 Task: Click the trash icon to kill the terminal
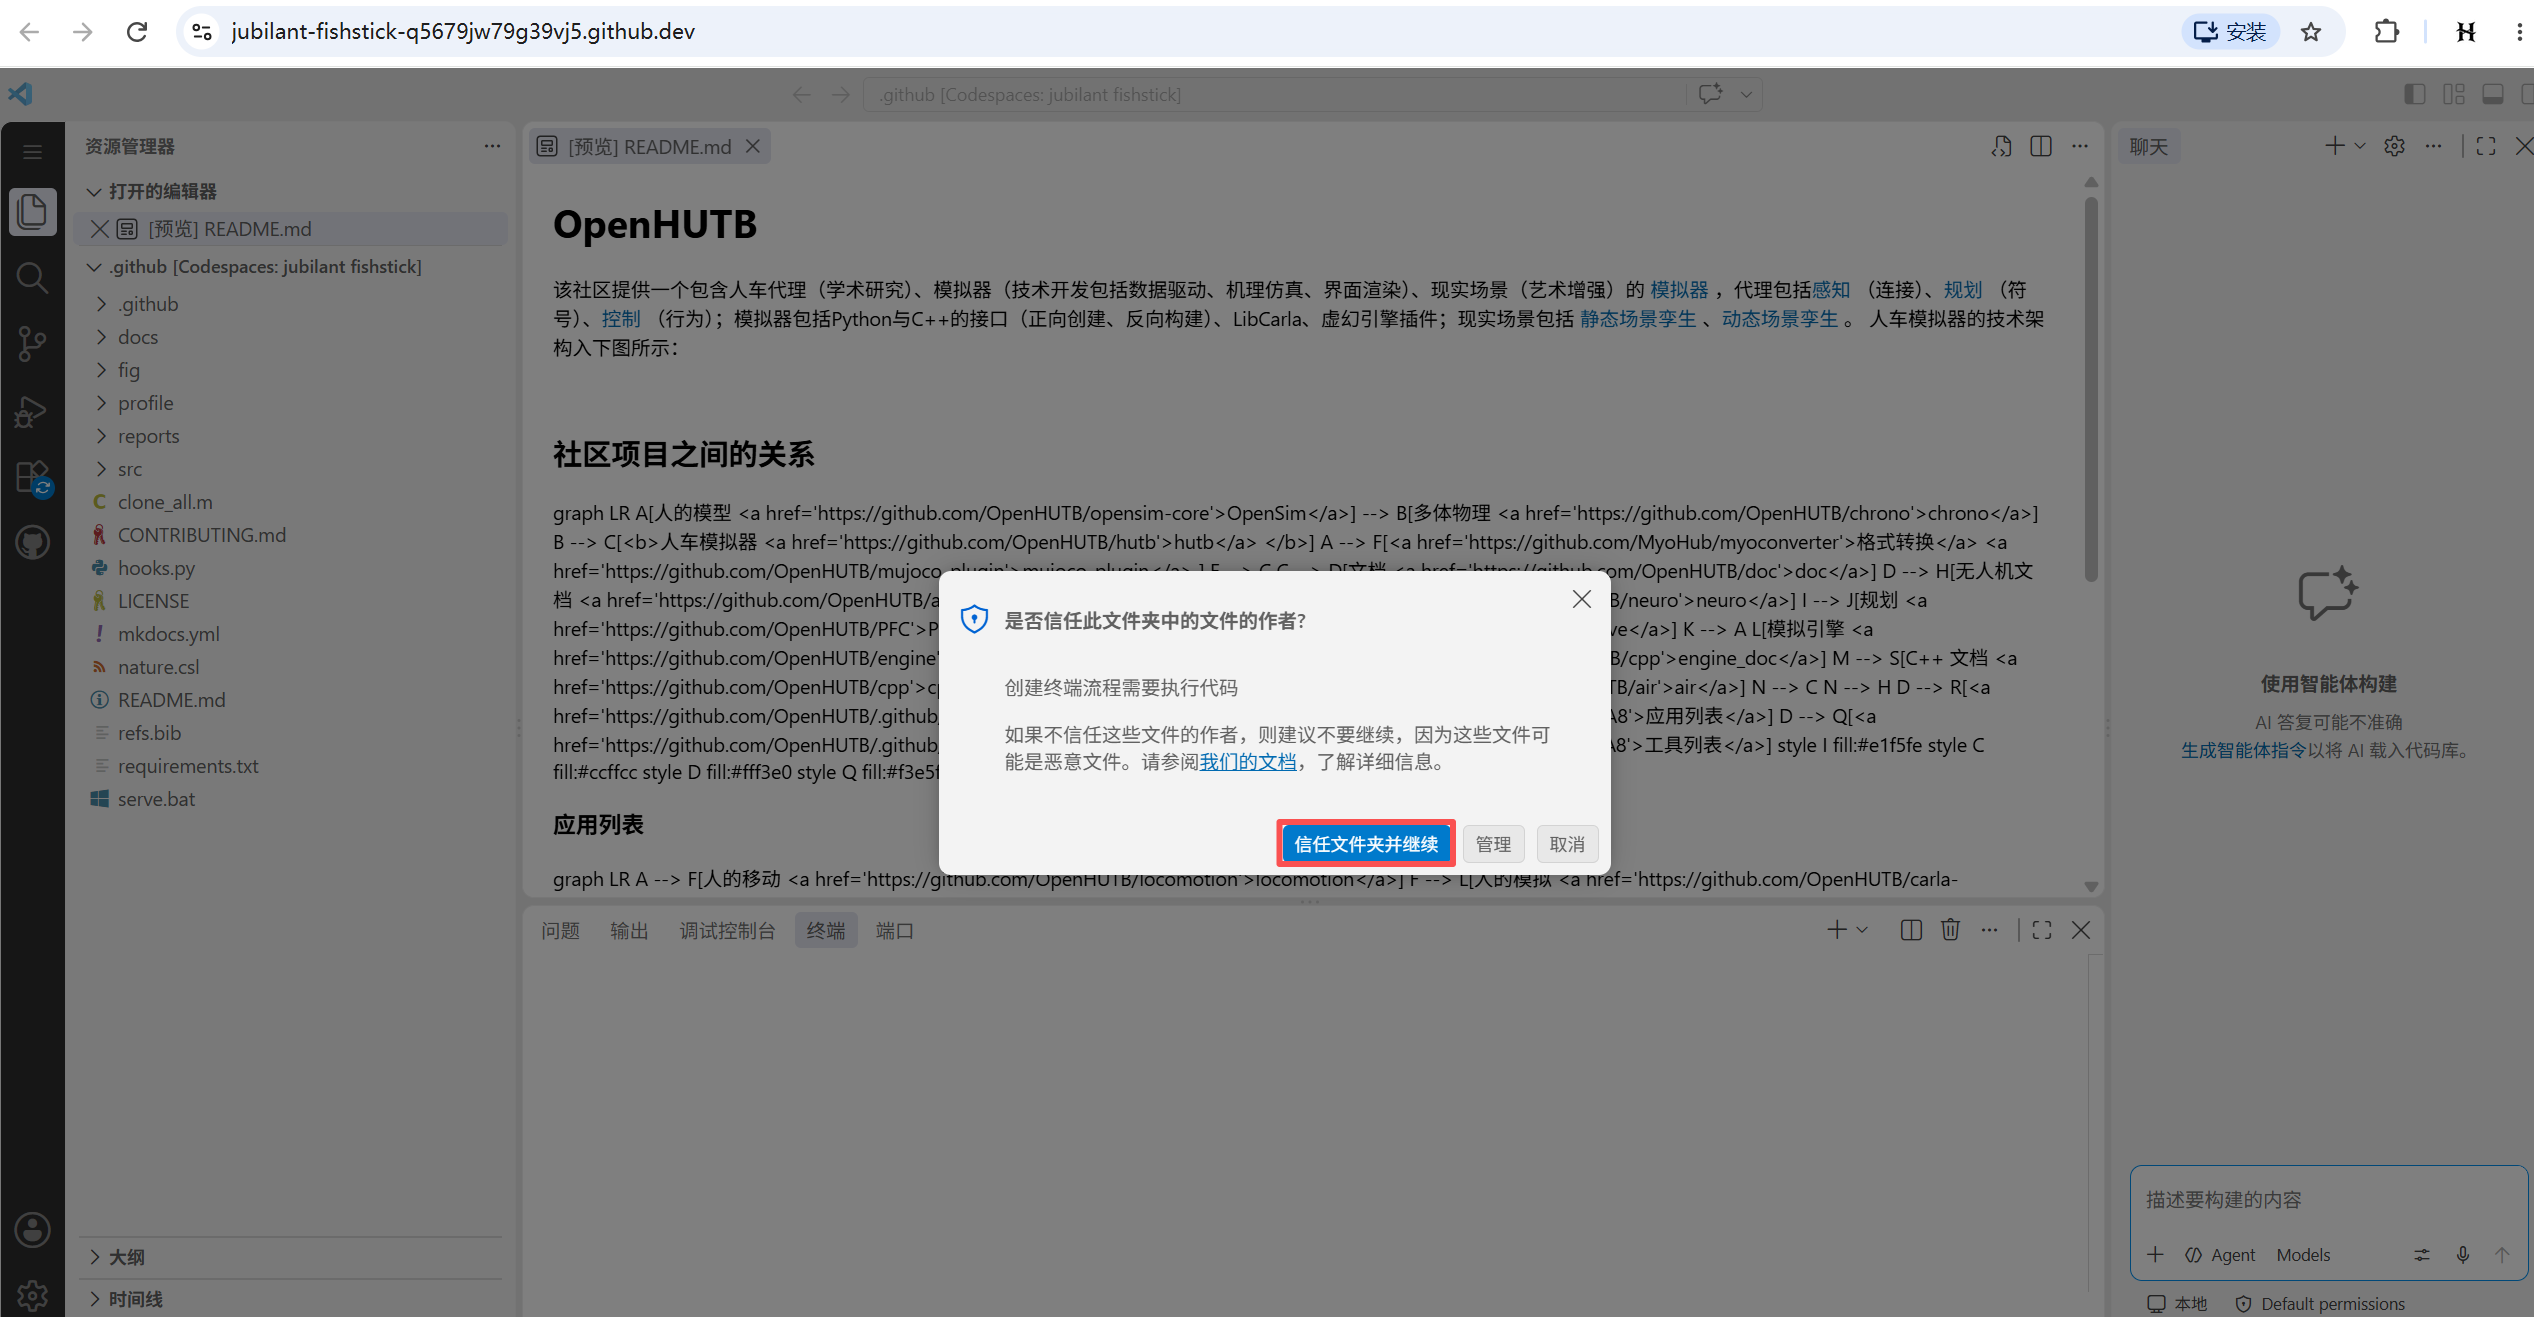click(x=1950, y=930)
